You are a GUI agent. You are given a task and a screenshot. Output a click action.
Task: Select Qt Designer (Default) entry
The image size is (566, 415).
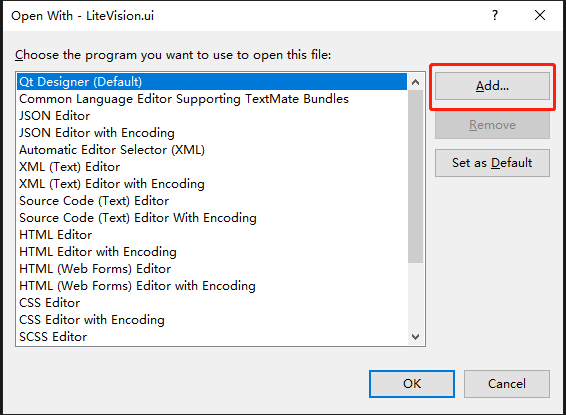(x=212, y=82)
